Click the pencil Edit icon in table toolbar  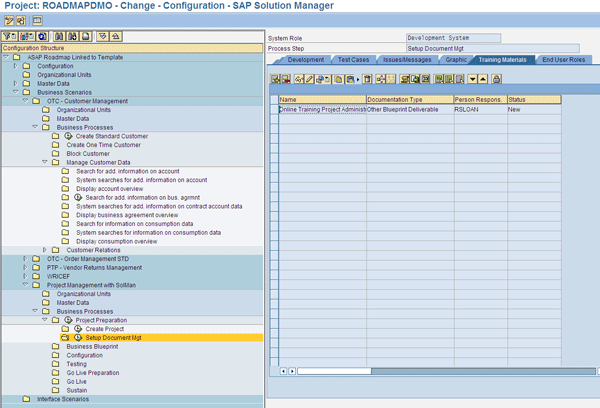309,79
